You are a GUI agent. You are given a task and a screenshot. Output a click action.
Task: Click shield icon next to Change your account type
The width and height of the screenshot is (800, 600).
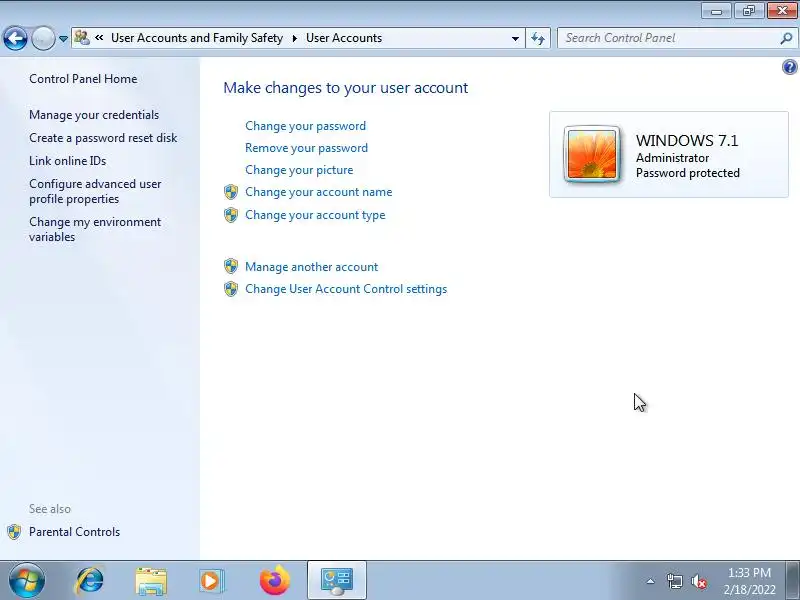pos(231,215)
